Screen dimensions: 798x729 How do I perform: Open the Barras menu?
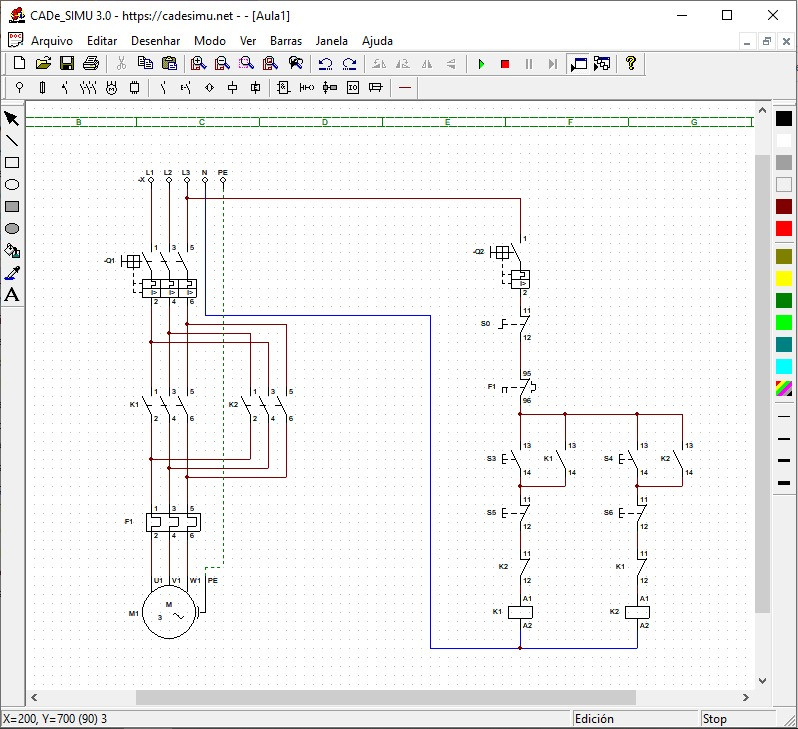coord(286,41)
